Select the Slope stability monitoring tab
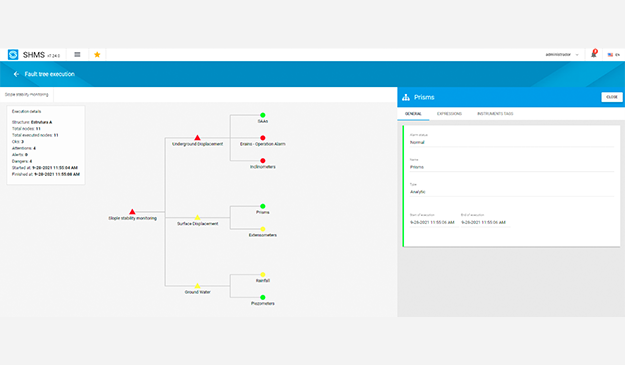This screenshot has height=365, width=625. pyautogui.click(x=27, y=94)
